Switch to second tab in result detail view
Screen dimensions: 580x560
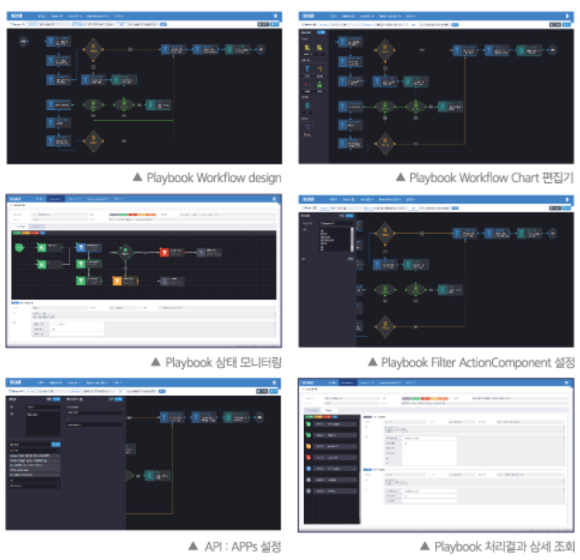328,410
